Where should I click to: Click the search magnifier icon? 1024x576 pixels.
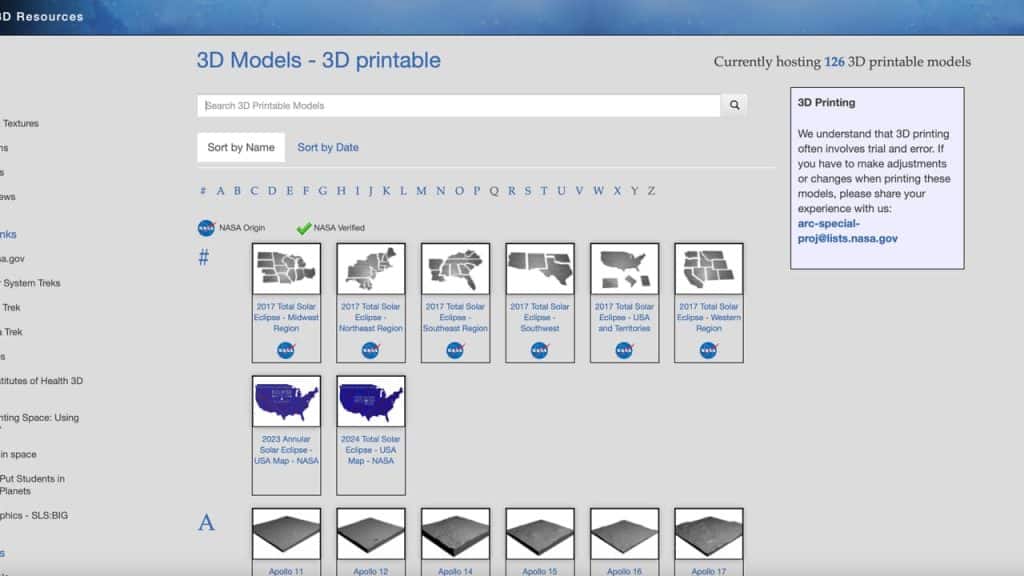click(735, 104)
